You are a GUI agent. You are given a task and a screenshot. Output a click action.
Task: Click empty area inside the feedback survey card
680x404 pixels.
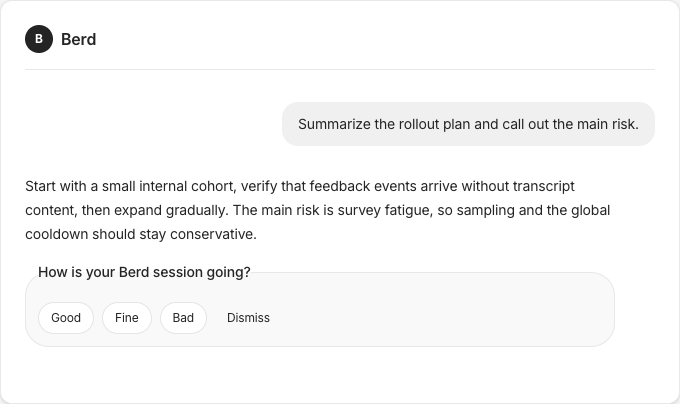[434, 316]
